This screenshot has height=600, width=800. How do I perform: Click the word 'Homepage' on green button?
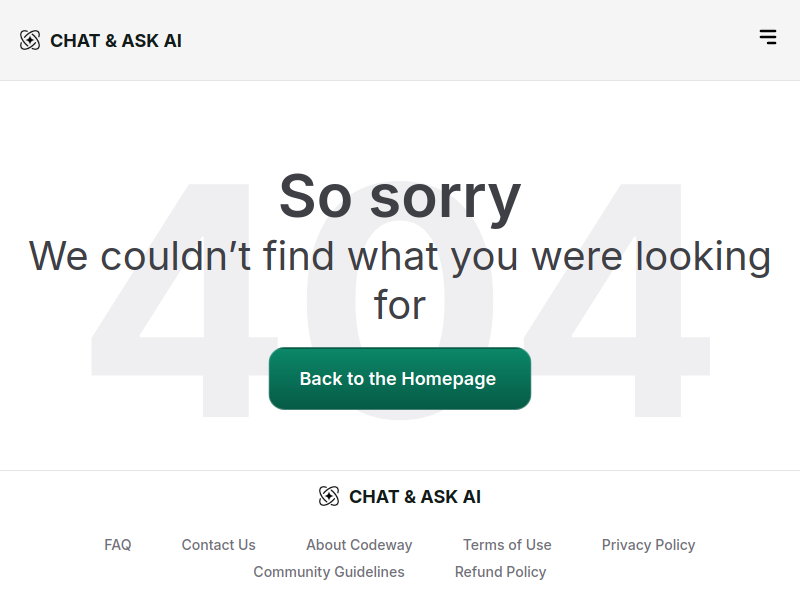448,379
